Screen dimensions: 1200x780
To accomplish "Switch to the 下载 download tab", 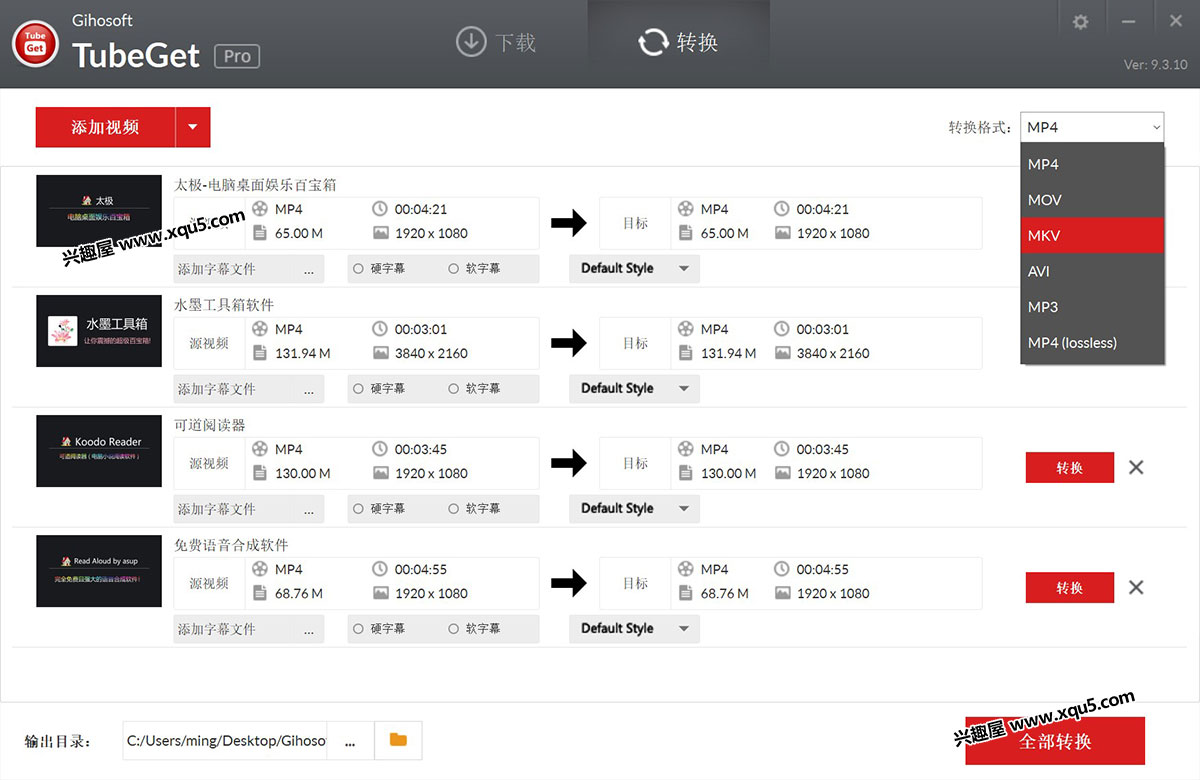I will tap(496, 42).
